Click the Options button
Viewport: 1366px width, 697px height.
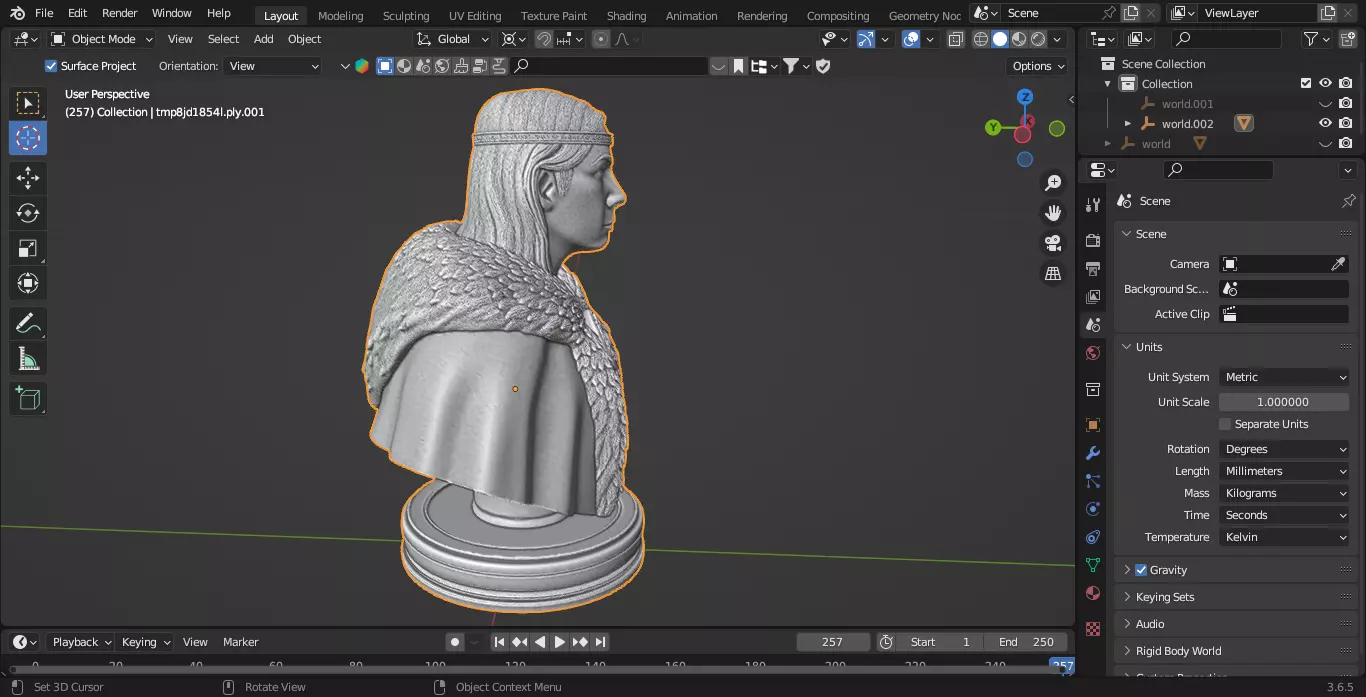pos(1039,66)
